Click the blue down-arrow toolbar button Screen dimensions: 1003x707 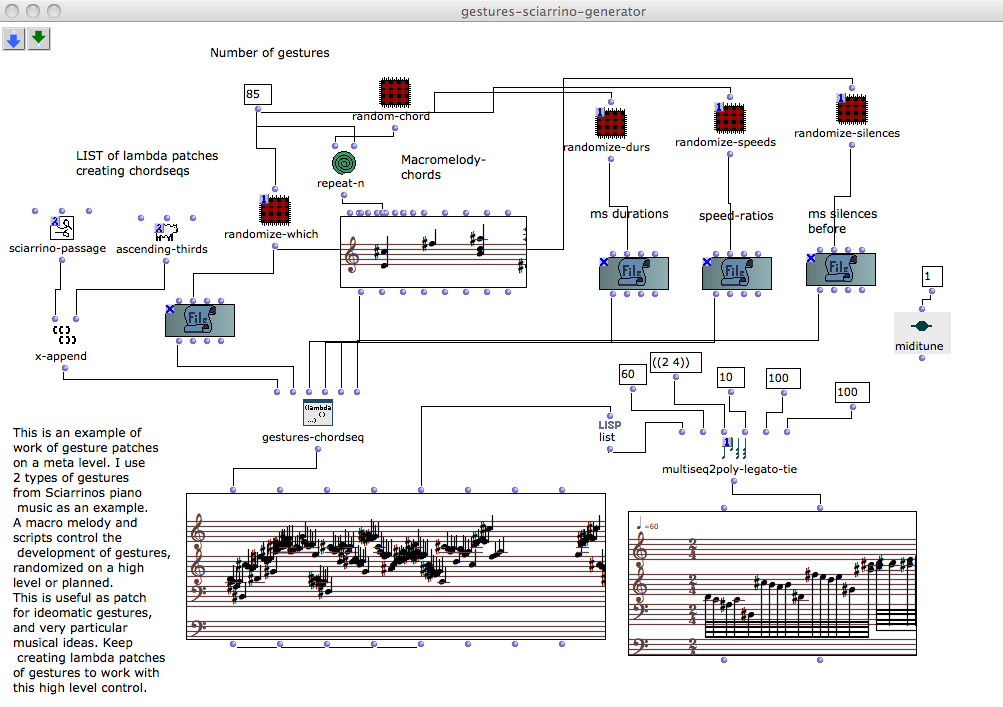tap(15, 39)
